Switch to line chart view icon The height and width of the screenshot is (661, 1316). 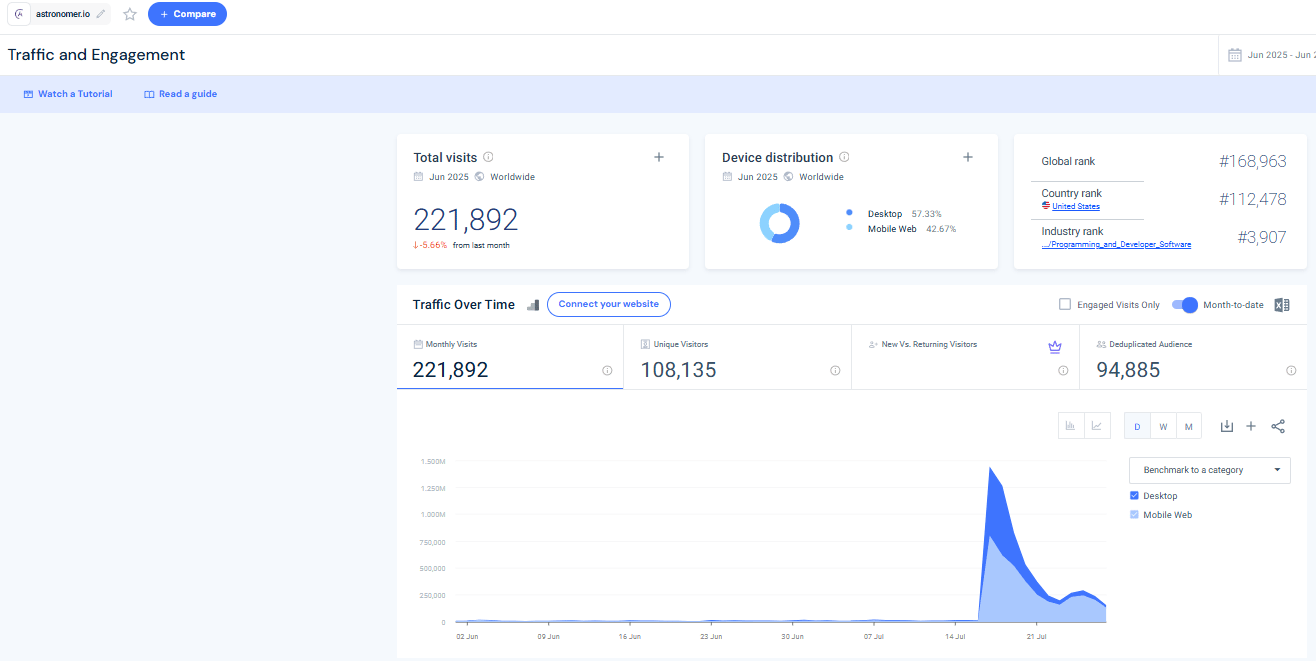coord(1097,426)
